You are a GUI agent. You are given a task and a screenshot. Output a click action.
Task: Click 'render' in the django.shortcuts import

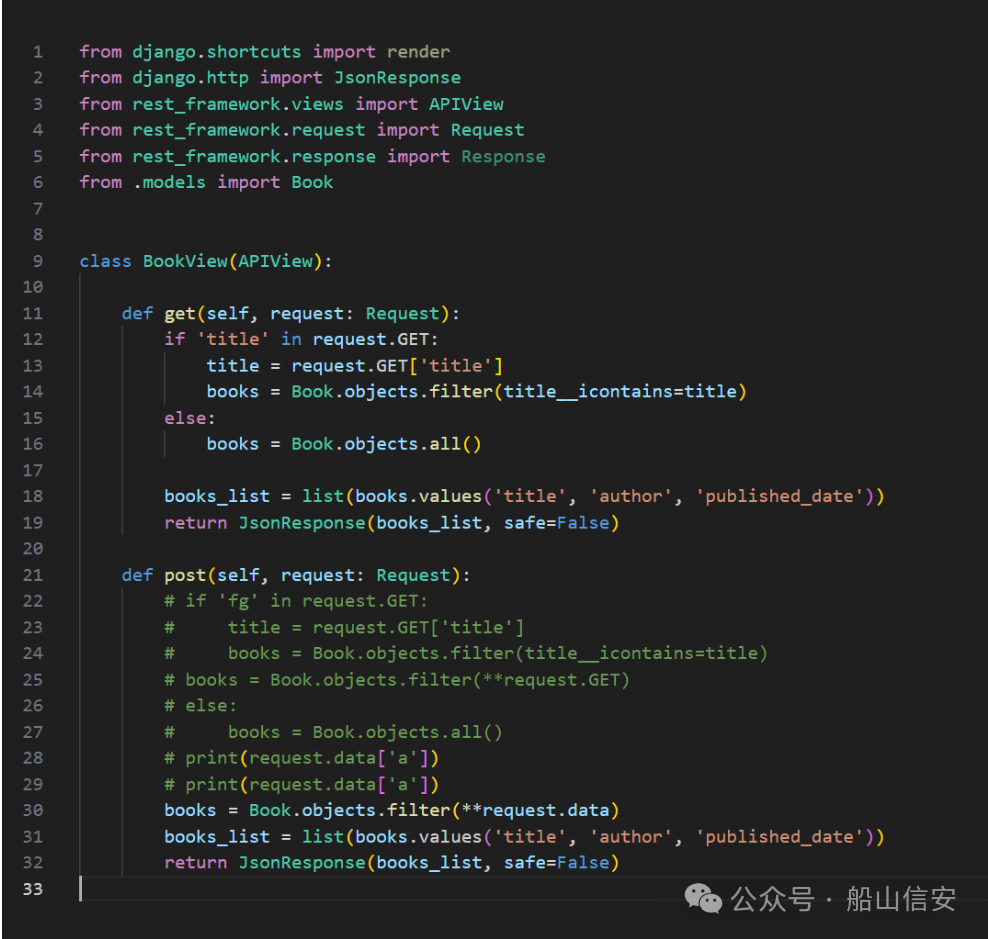(418, 52)
